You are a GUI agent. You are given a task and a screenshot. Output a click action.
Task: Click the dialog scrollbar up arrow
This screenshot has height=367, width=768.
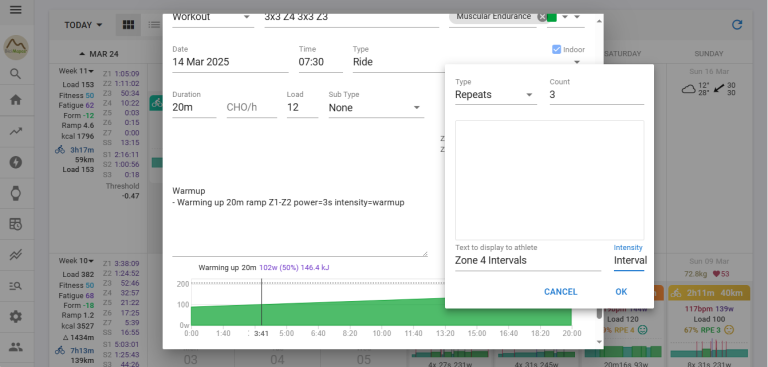pos(599,21)
